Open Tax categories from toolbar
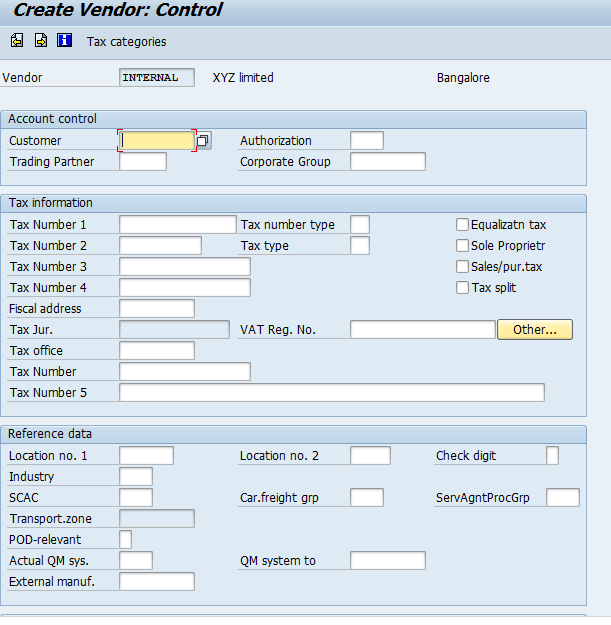611x625 pixels. pyautogui.click(x=127, y=42)
